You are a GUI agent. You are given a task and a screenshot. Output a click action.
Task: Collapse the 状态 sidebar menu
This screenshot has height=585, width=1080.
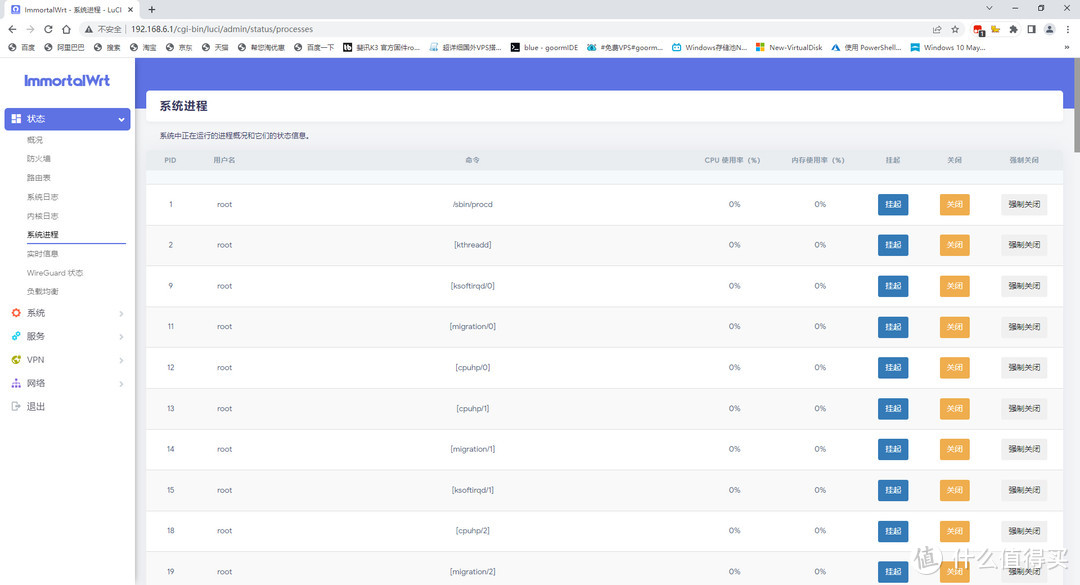click(68, 119)
